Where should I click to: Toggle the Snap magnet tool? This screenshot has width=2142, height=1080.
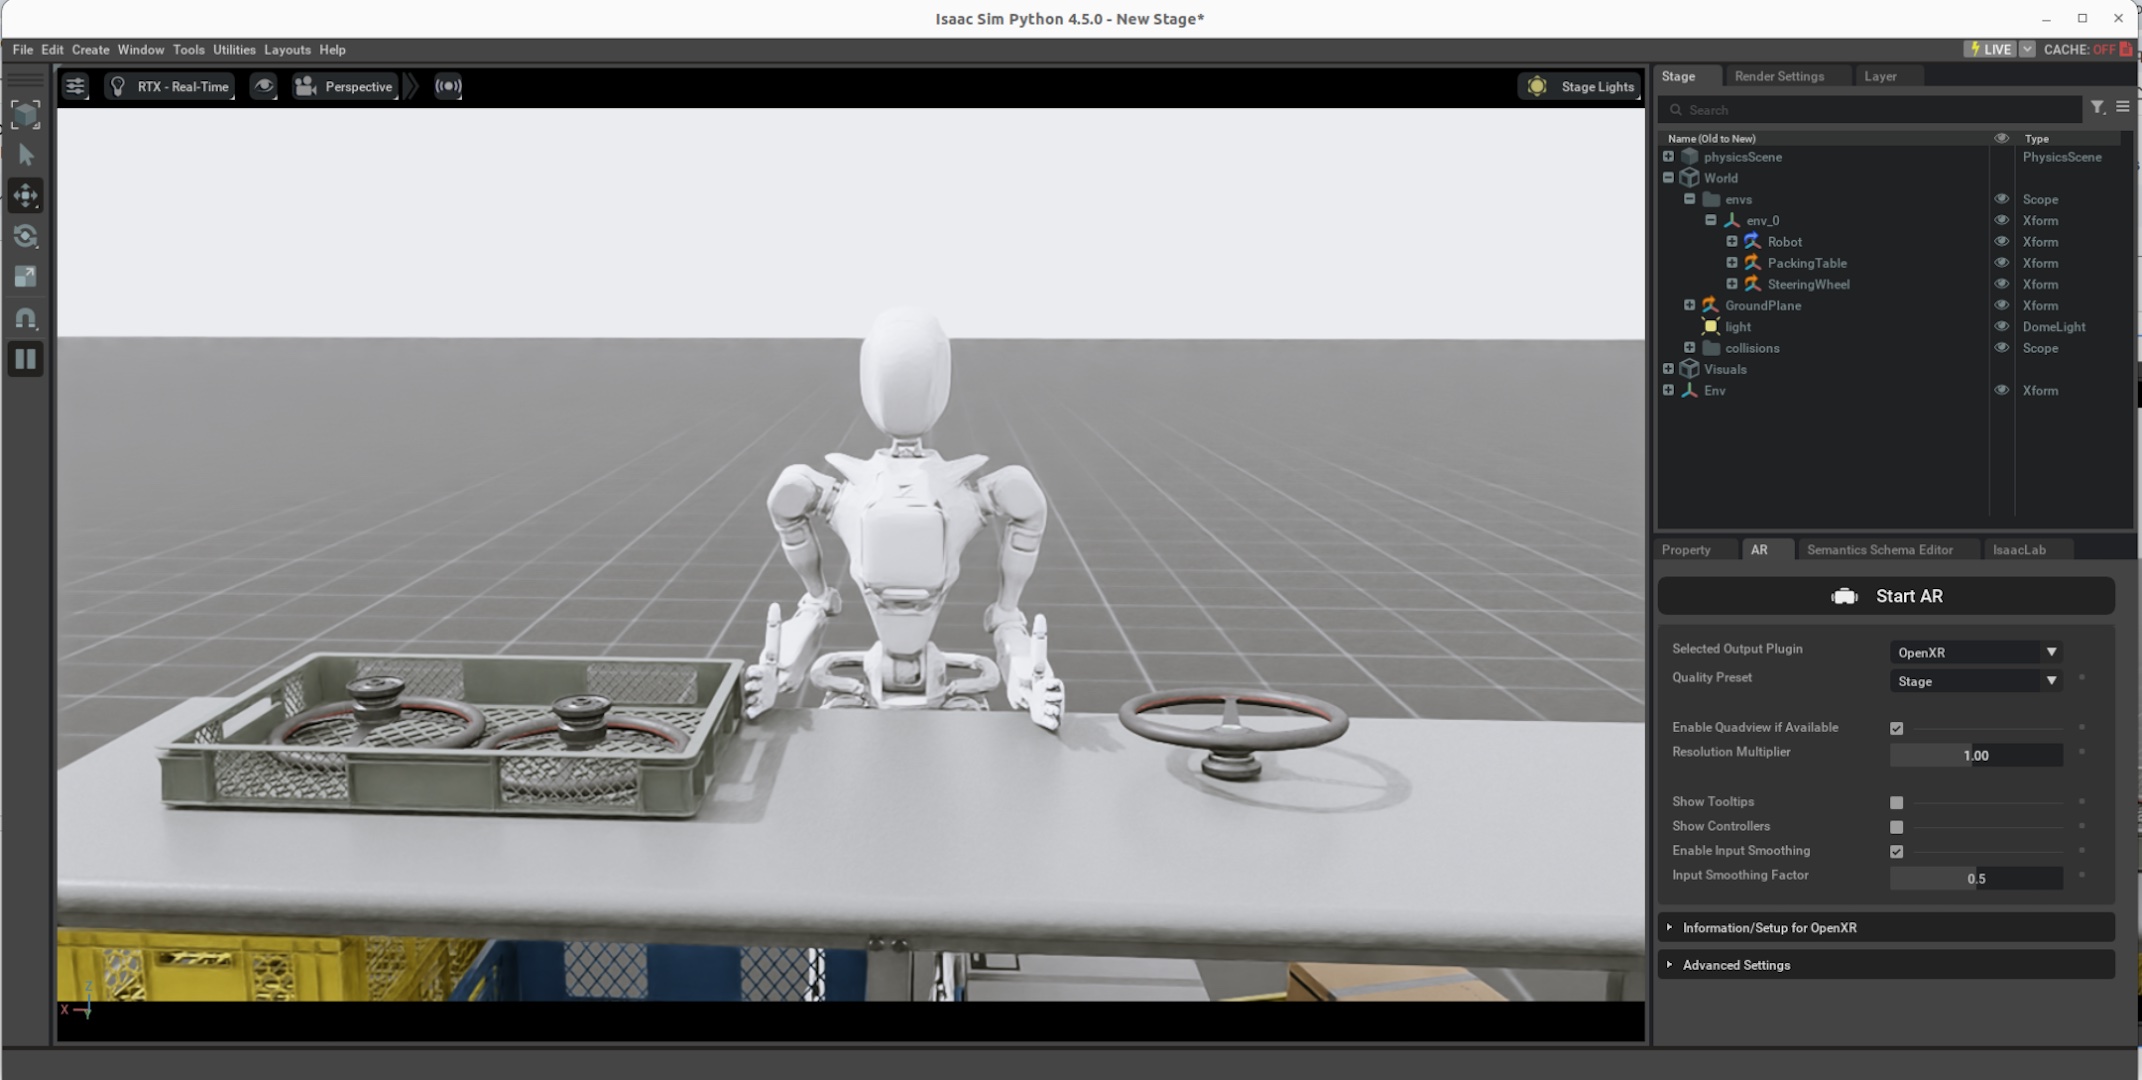point(26,318)
